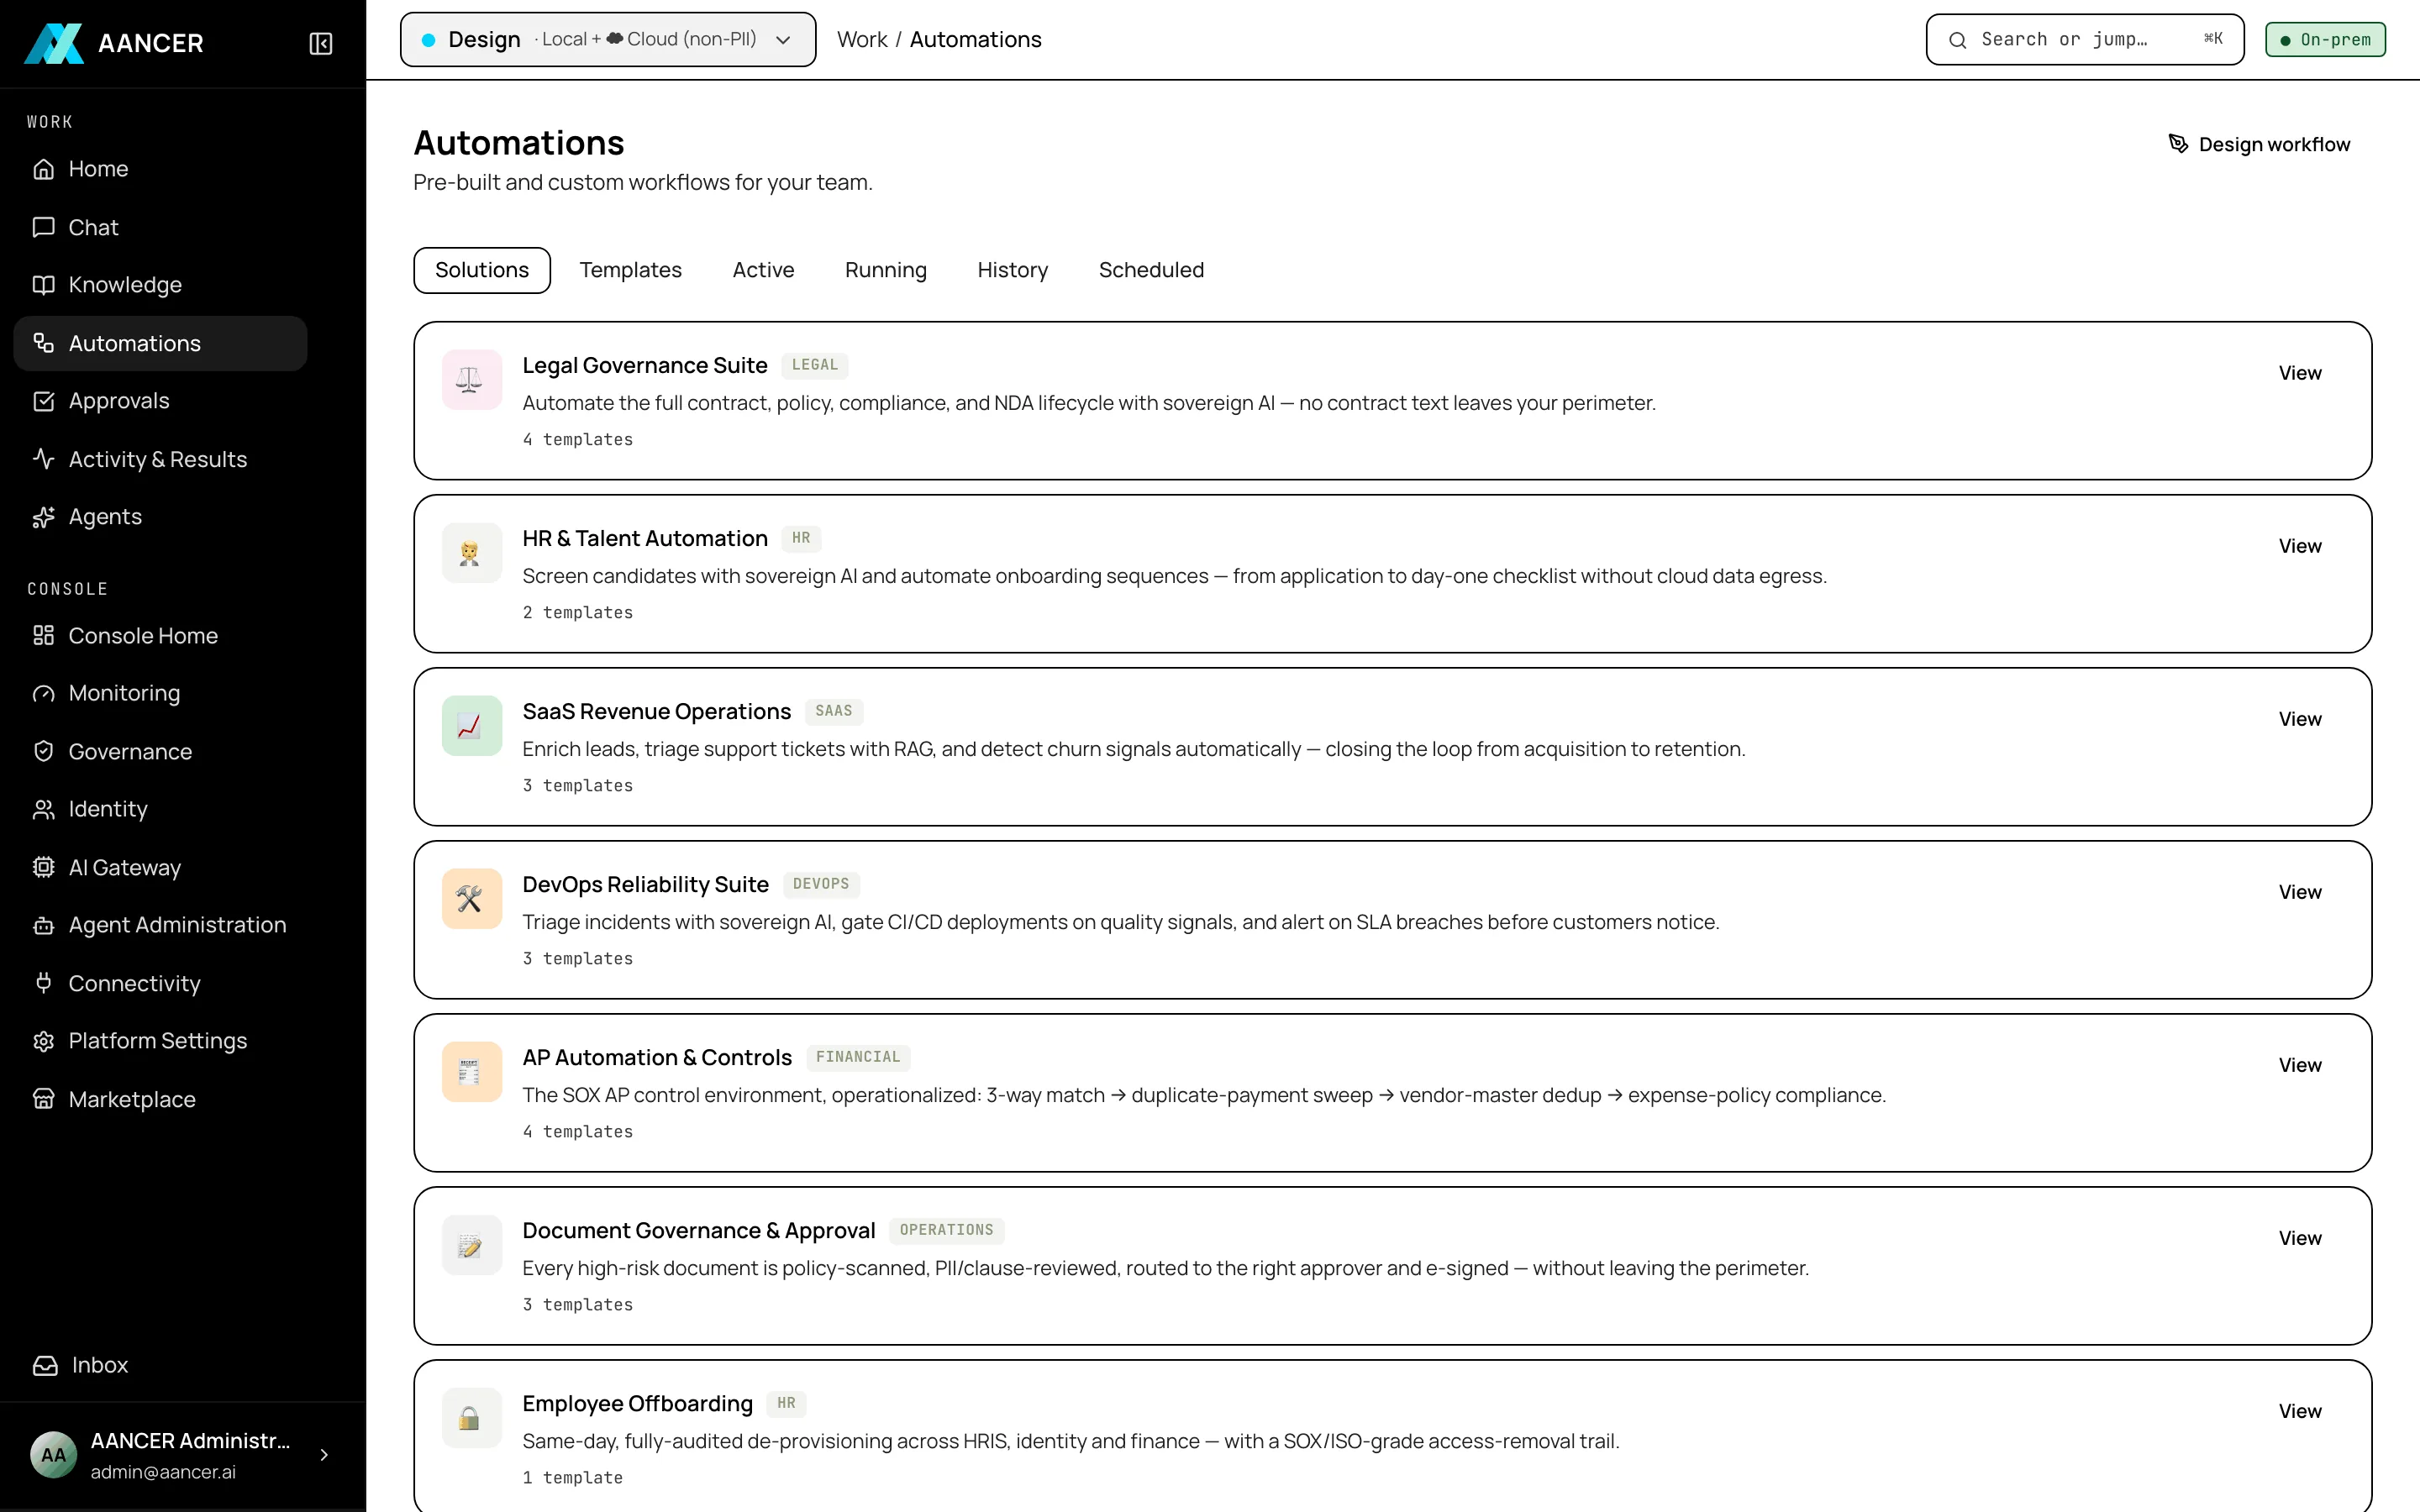This screenshot has width=2420, height=1512.
Task: Switch to the Scheduled tab
Action: tap(1151, 270)
